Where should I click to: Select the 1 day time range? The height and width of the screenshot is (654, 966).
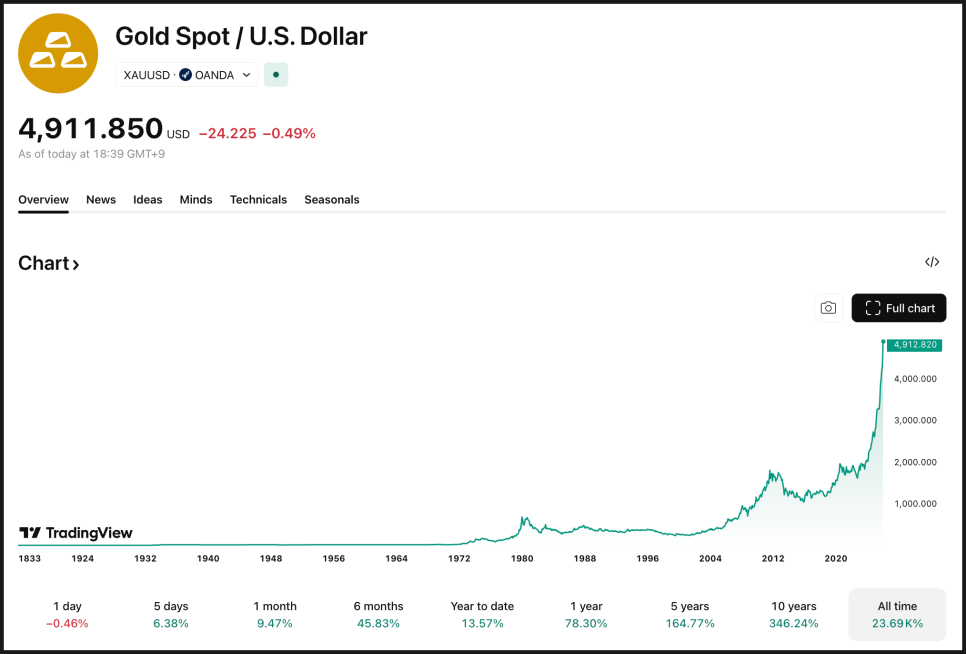[x=69, y=614]
